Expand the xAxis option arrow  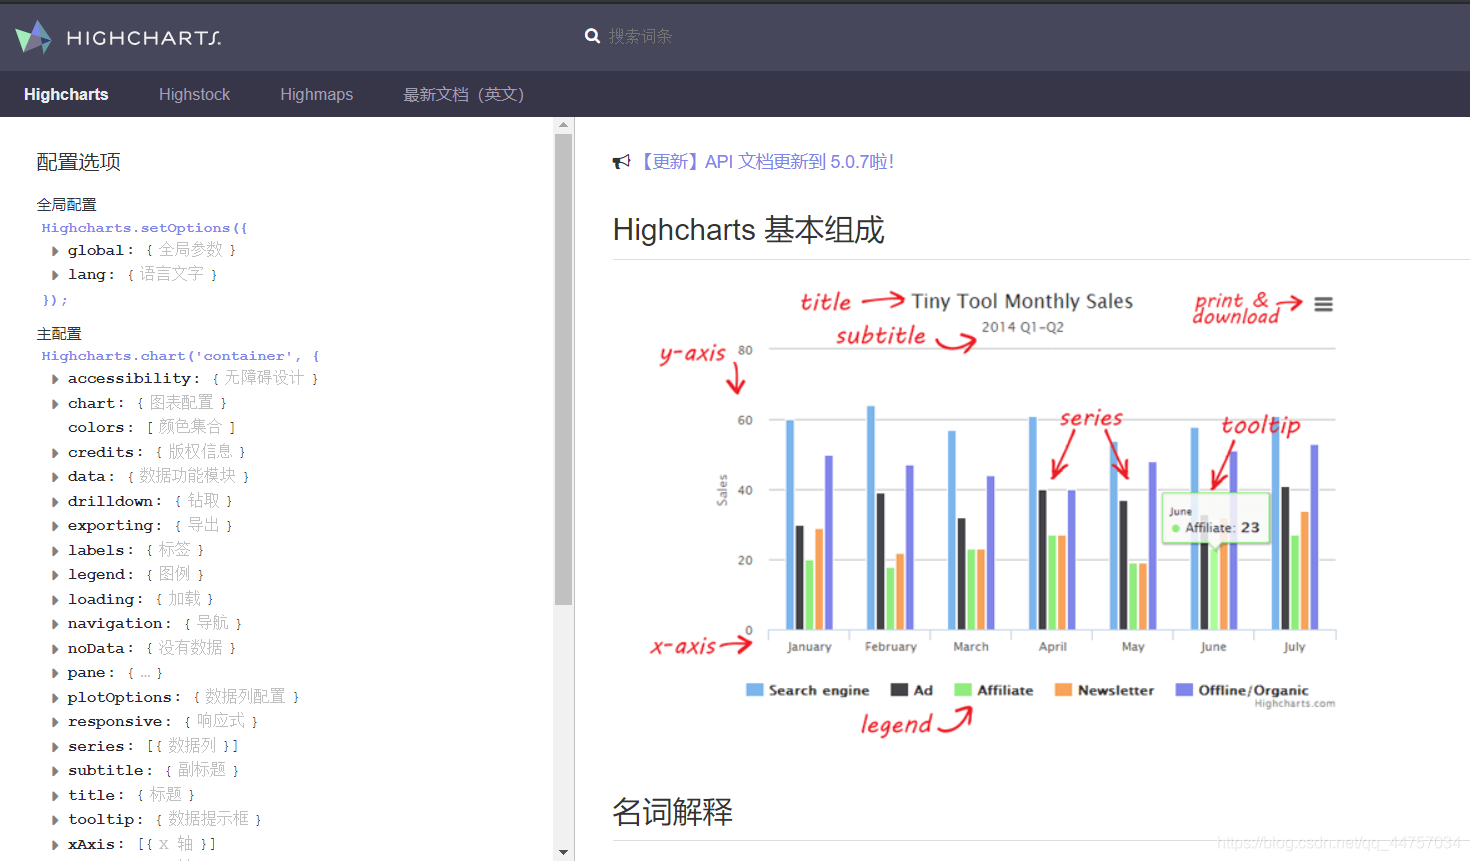pos(55,845)
